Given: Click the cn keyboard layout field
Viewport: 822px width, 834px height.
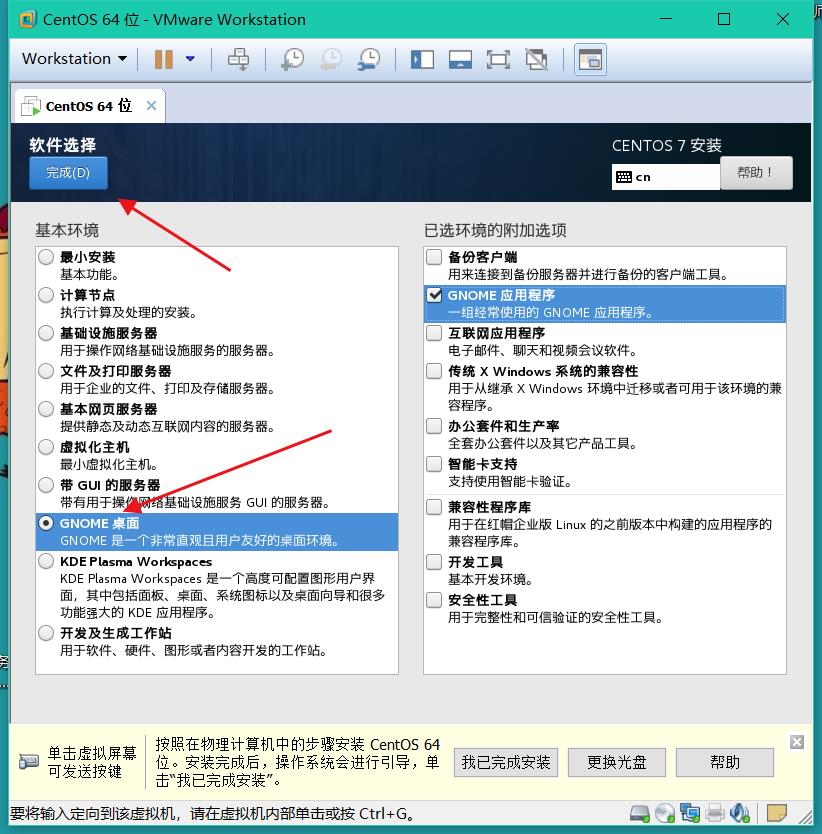Looking at the screenshot, I should click(666, 177).
